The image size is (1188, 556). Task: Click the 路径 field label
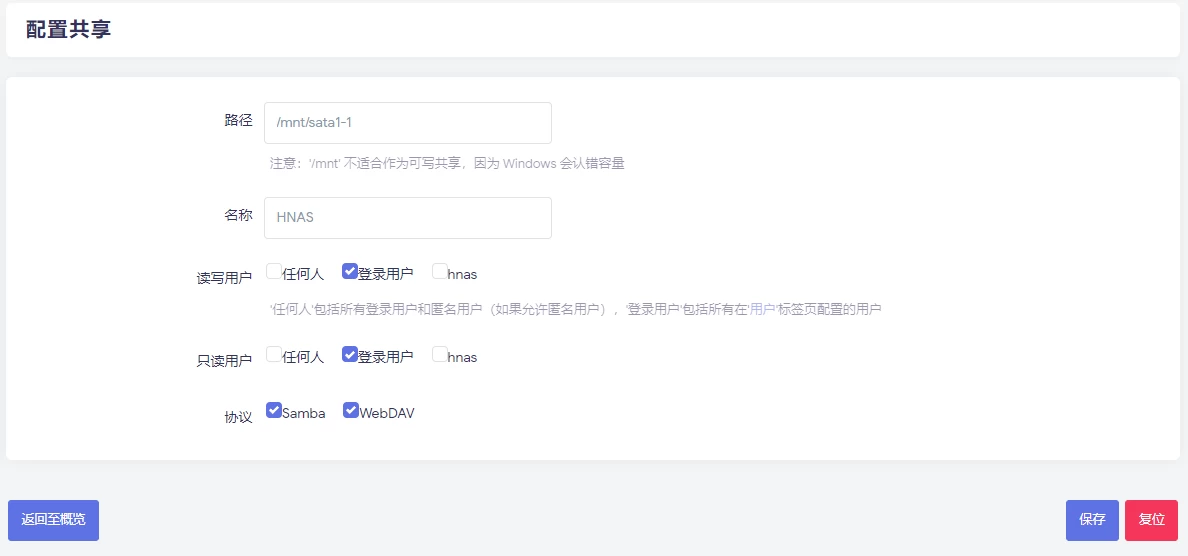pyautogui.click(x=238, y=120)
